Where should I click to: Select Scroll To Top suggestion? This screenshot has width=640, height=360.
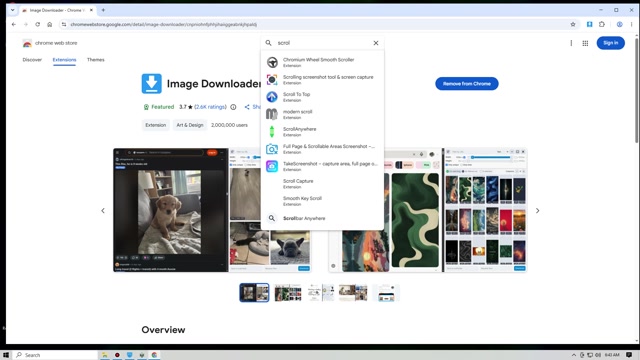point(322,97)
